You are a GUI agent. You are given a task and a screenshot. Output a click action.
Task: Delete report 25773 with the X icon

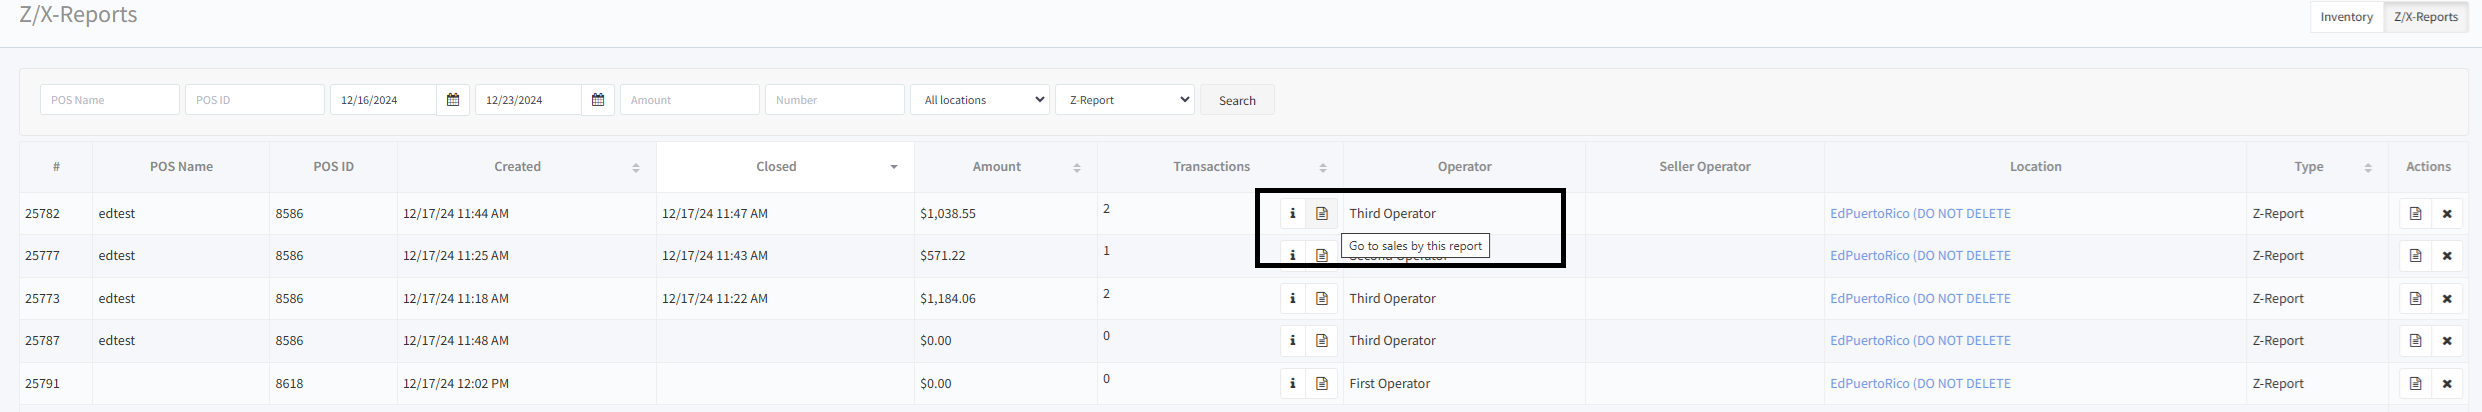pyautogui.click(x=2447, y=298)
